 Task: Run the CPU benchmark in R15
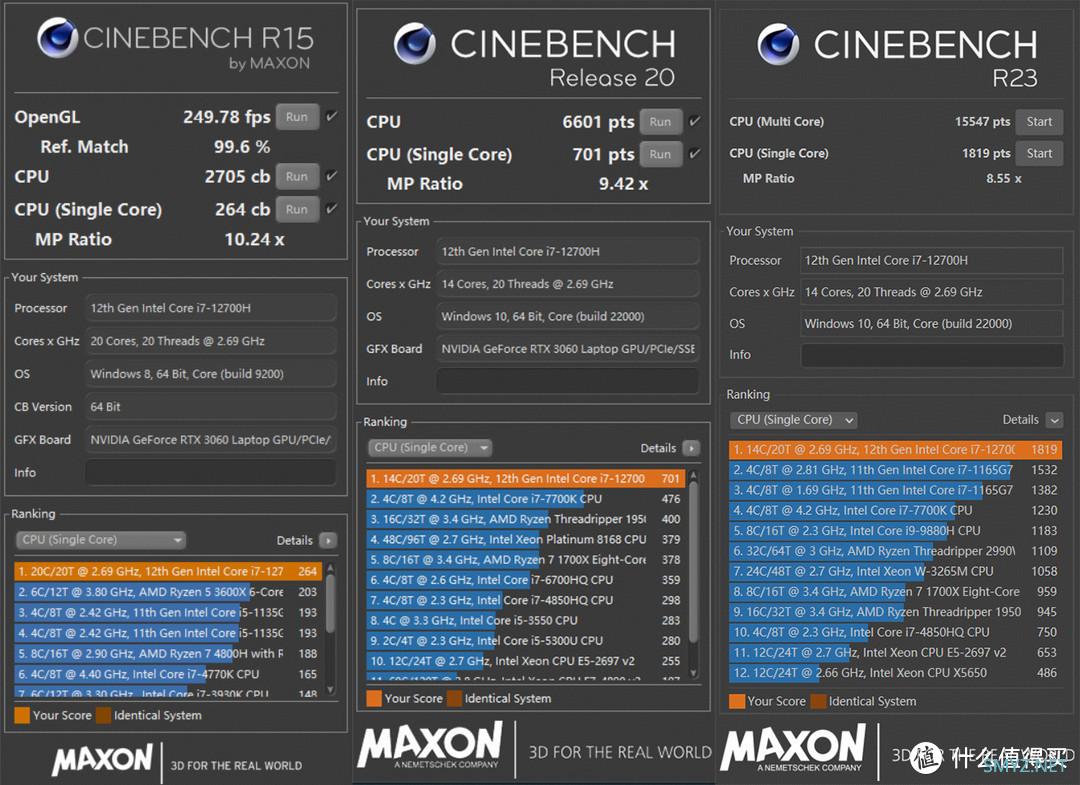[x=297, y=176]
